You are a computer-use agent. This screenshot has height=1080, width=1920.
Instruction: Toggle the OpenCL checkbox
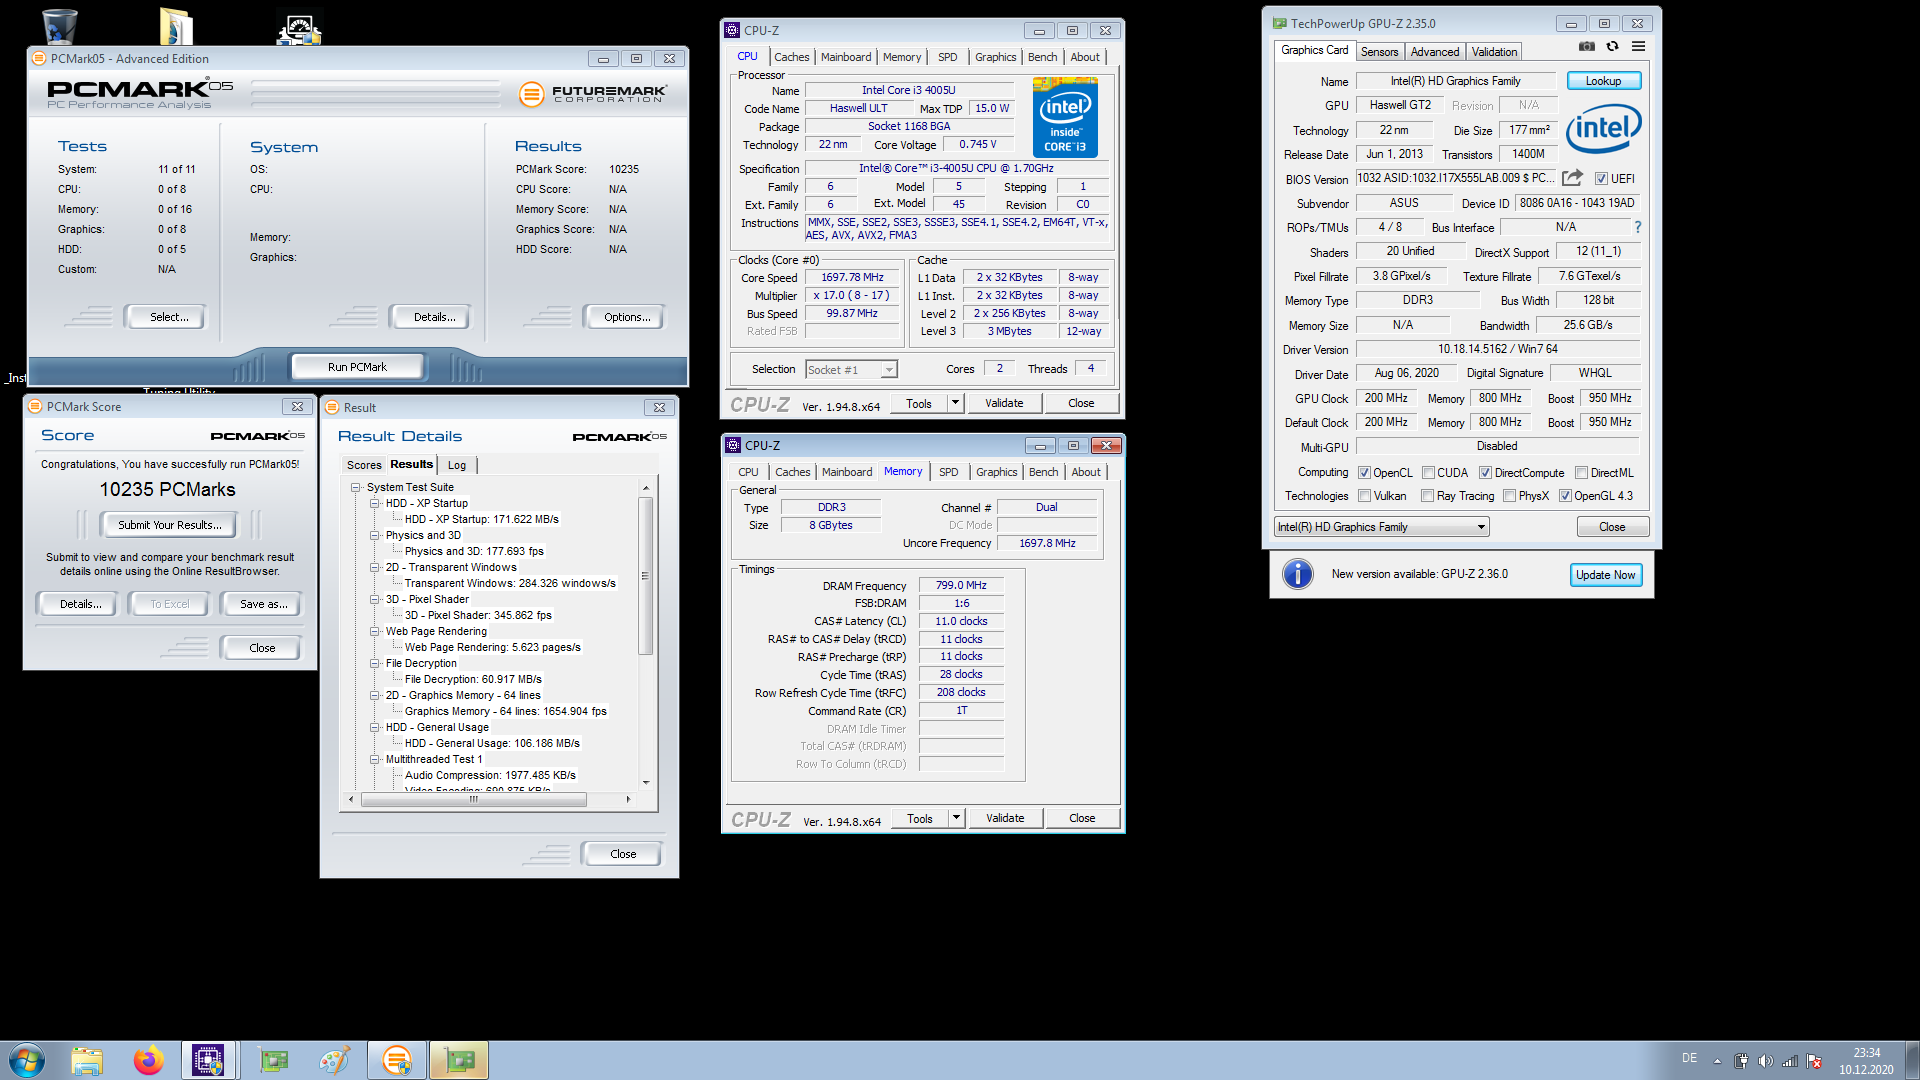pos(1364,473)
